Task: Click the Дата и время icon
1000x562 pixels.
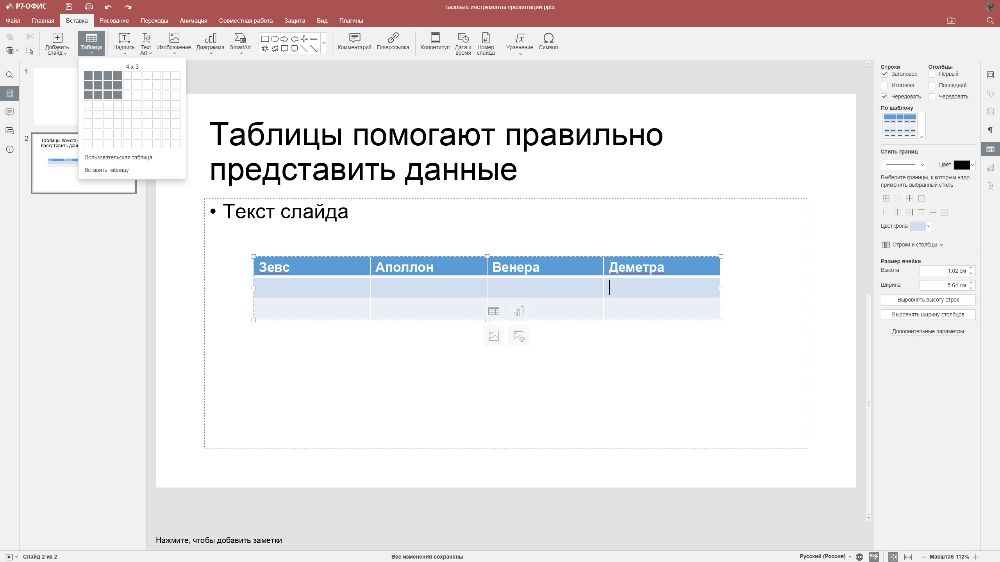Action: 463,41
